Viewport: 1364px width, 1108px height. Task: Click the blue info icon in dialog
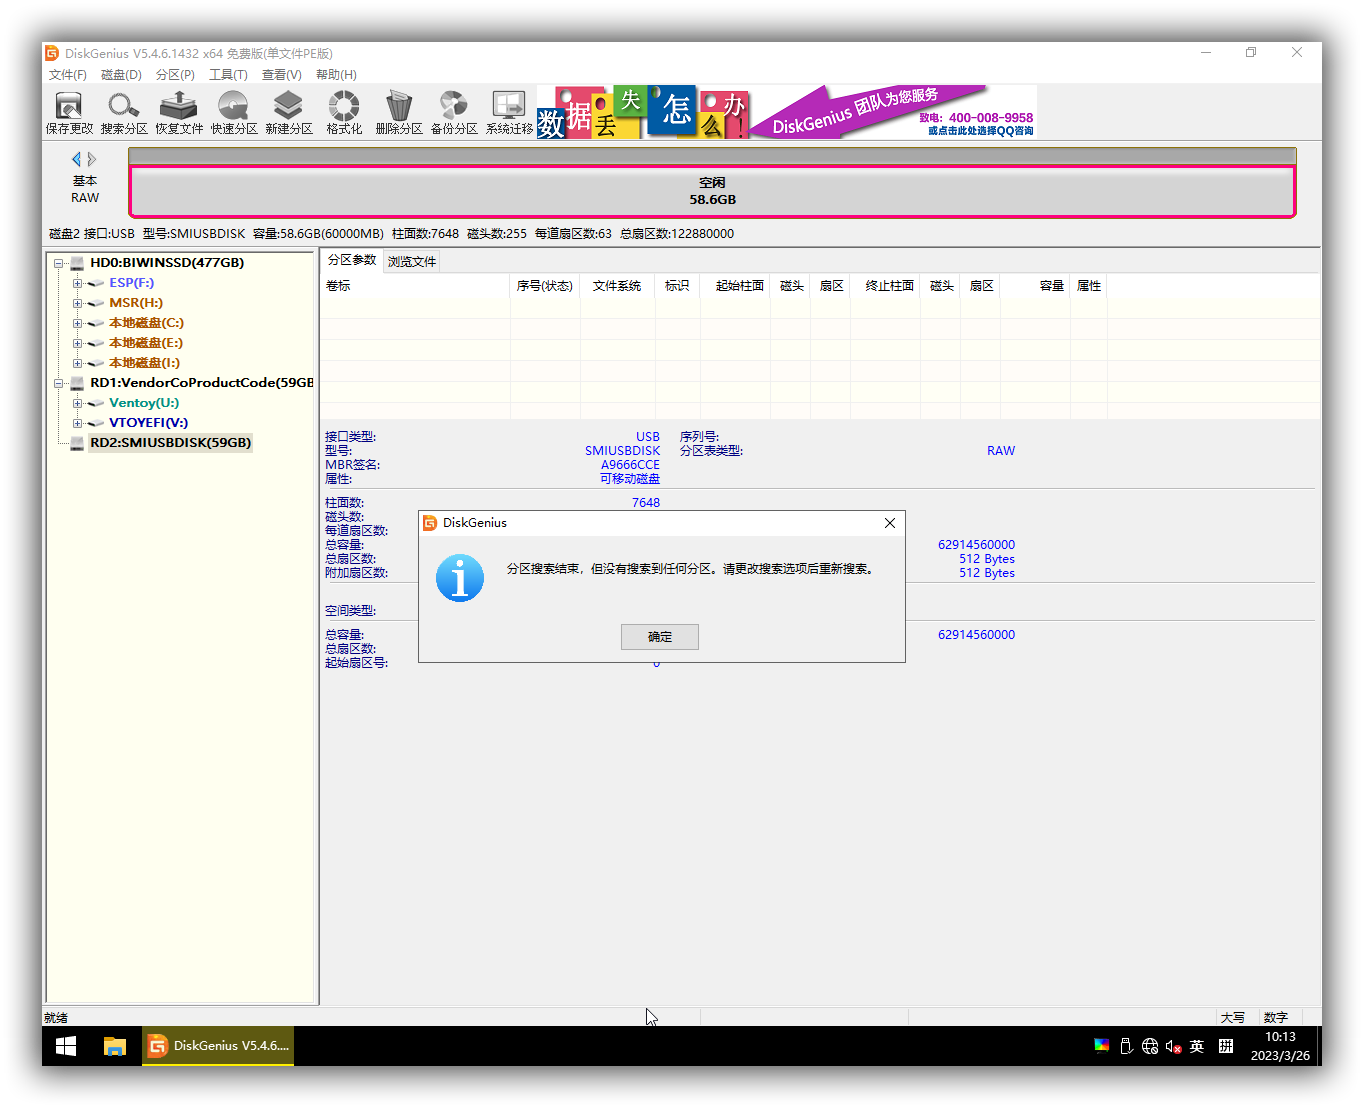coord(460,579)
